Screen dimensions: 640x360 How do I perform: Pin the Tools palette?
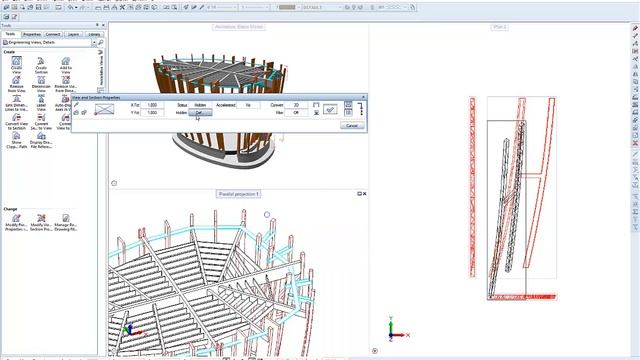[97, 25]
